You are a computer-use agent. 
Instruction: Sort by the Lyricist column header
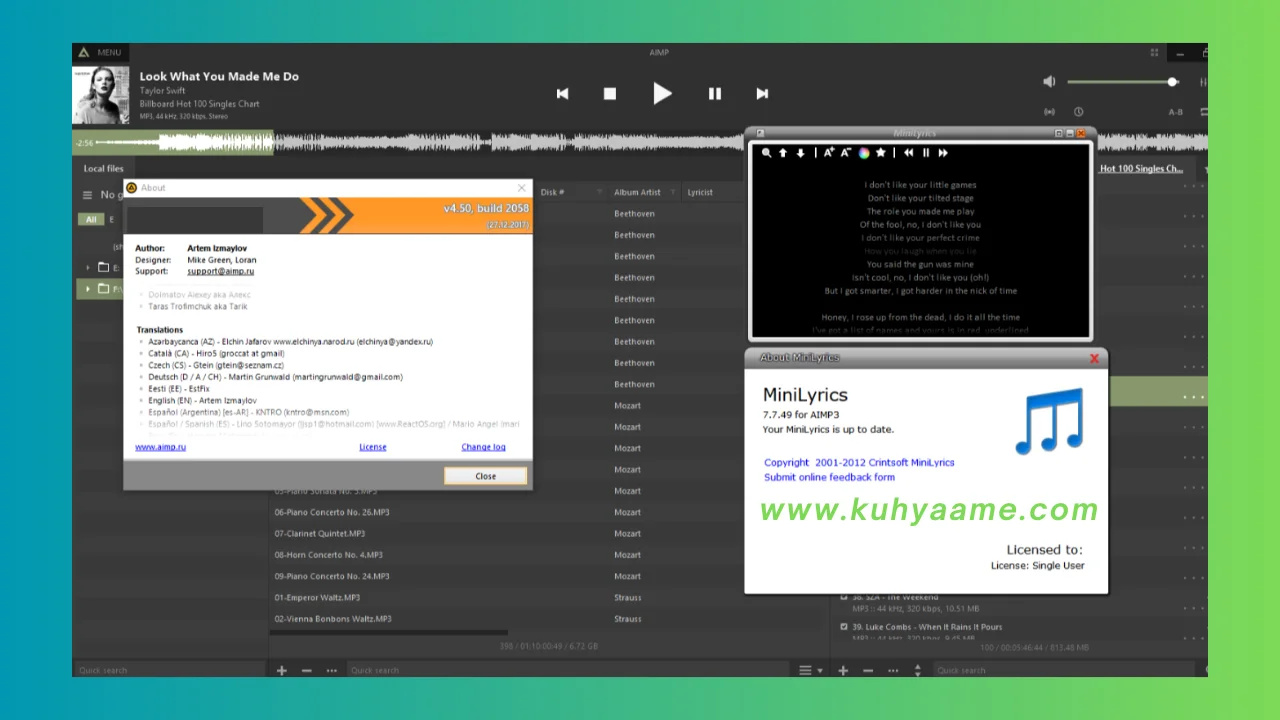700,192
